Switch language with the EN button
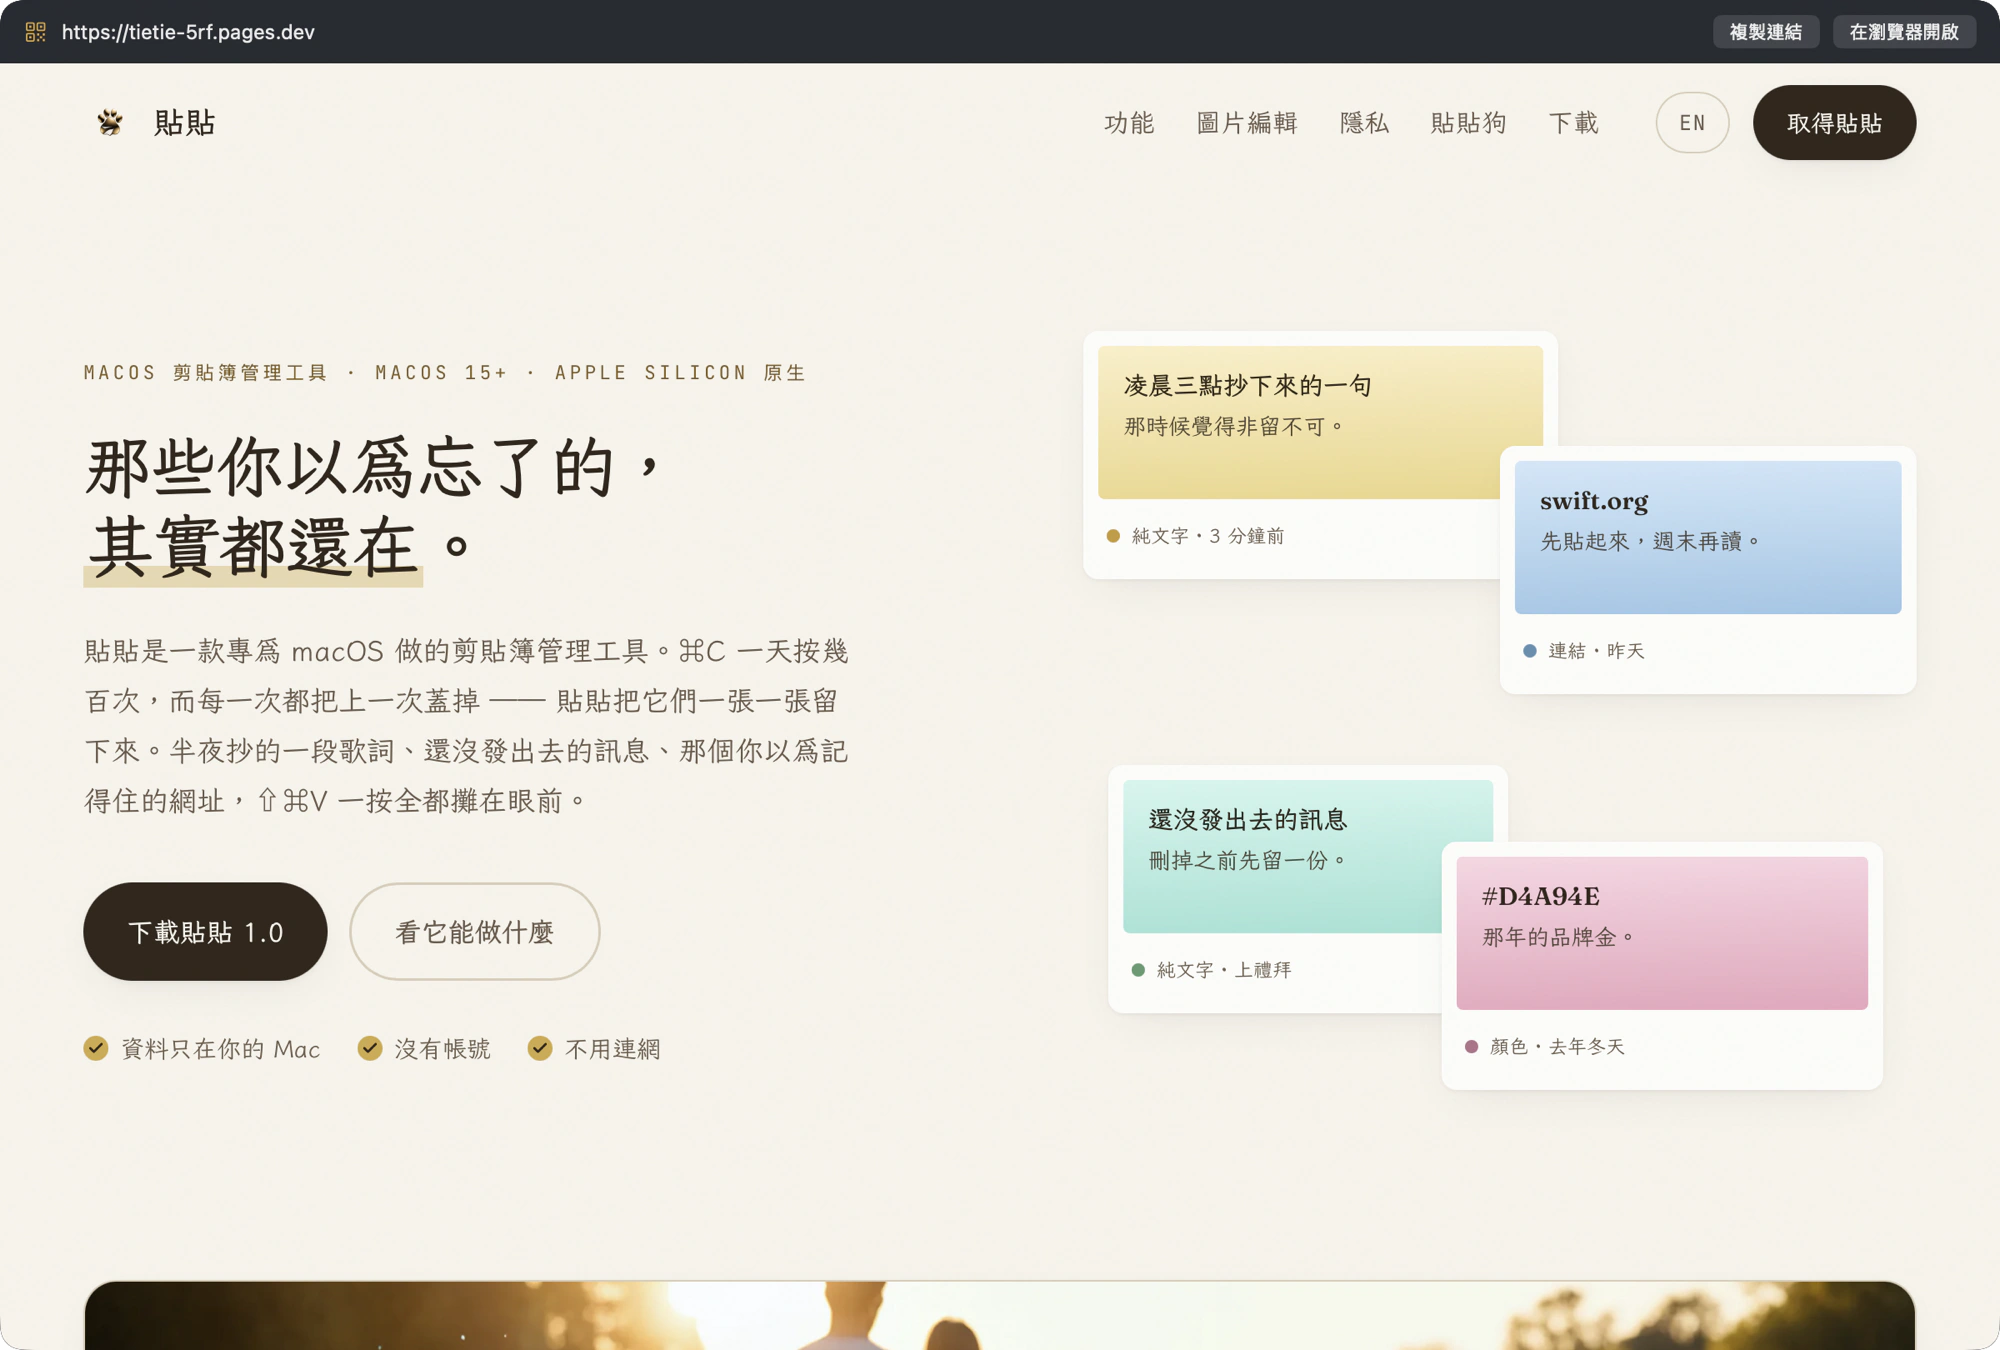Viewport: 2000px width, 1350px height. [1692, 122]
